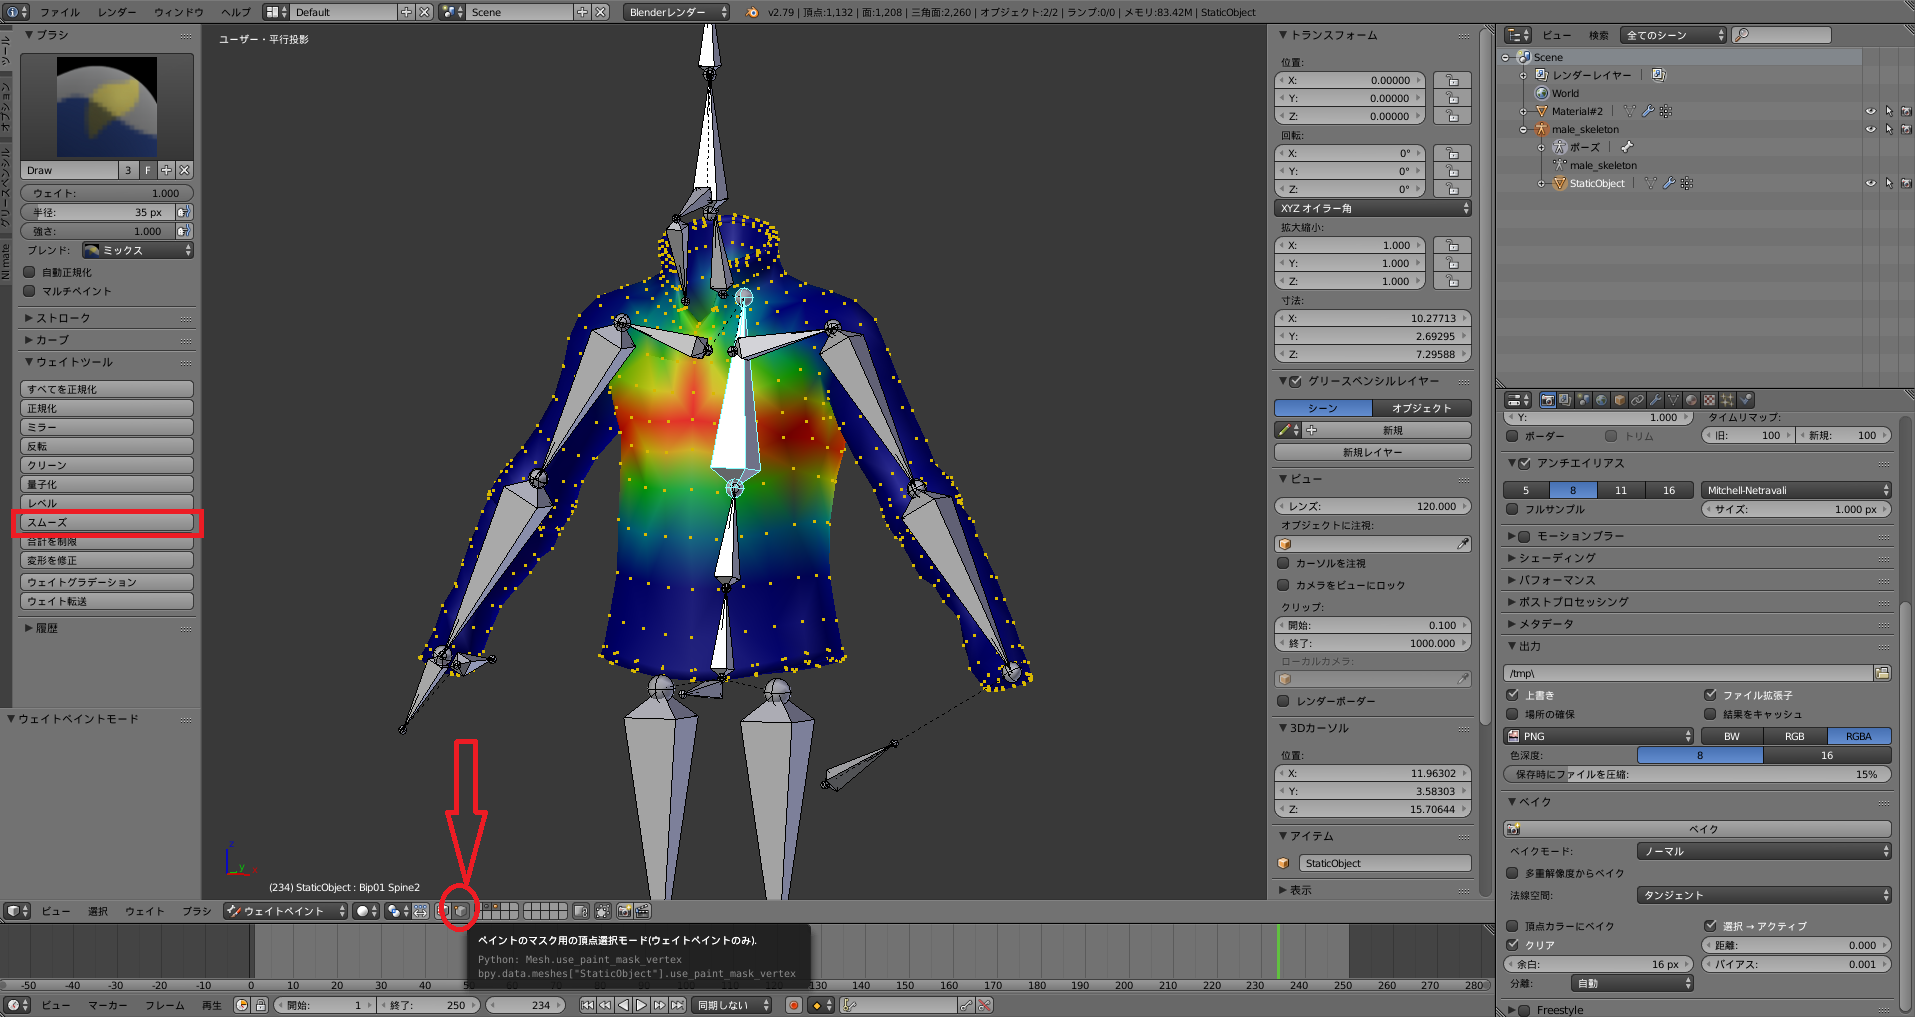Screen dimensions: 1915x1017
Task: Toggle the lock icon for location X
Action: 1452,80
